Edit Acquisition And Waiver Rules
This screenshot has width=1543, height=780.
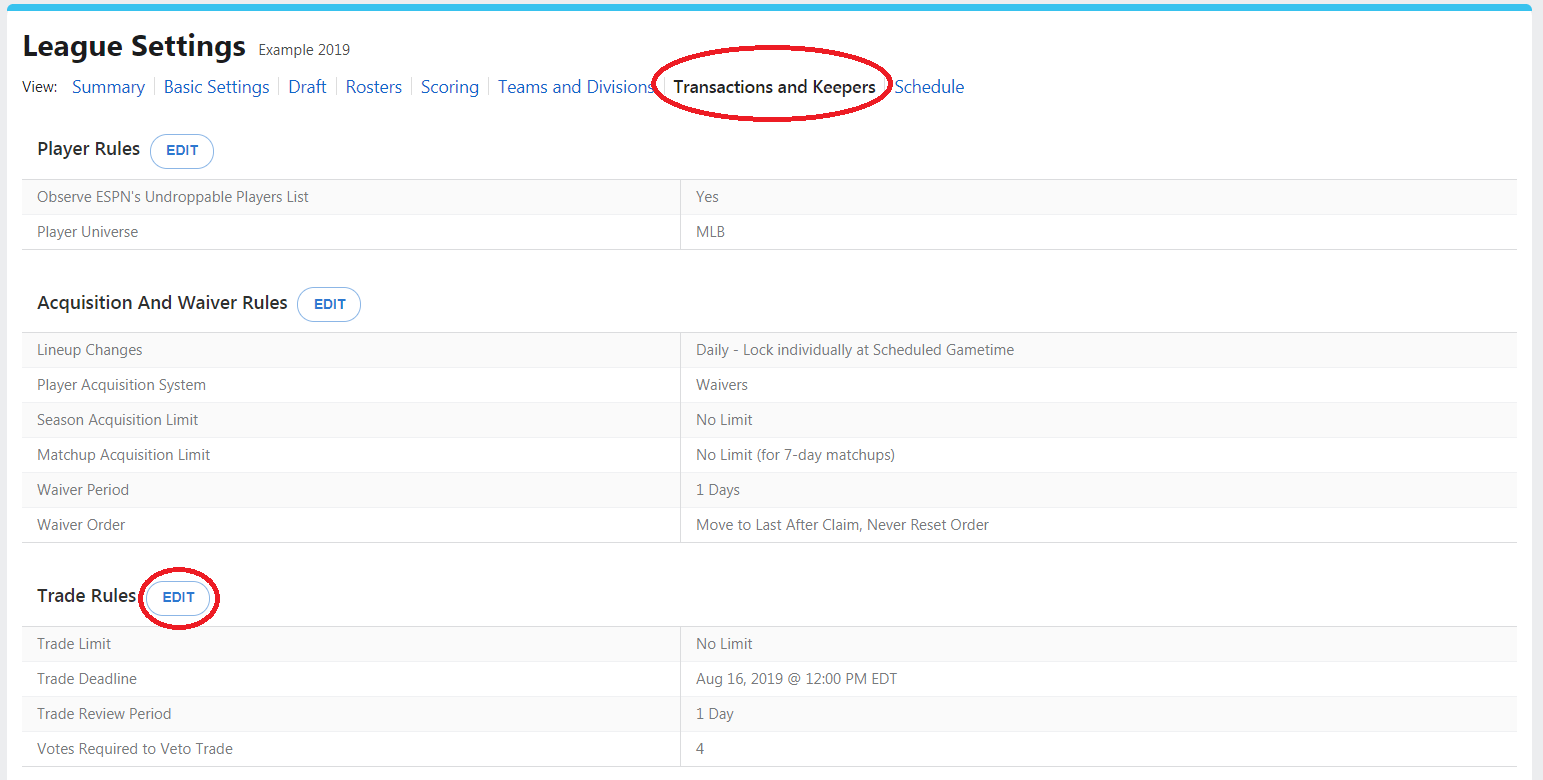click(x=329, y=305)
